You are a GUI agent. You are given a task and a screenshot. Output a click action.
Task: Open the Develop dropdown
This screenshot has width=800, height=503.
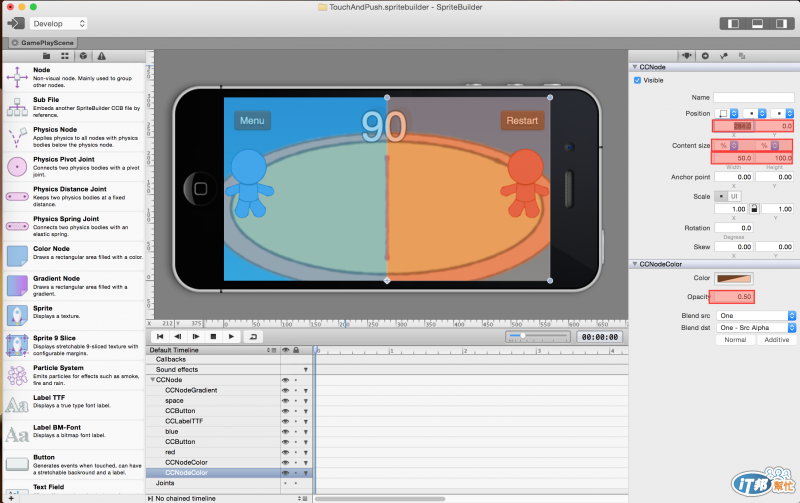pyautogui.click(x=59, y=23)
